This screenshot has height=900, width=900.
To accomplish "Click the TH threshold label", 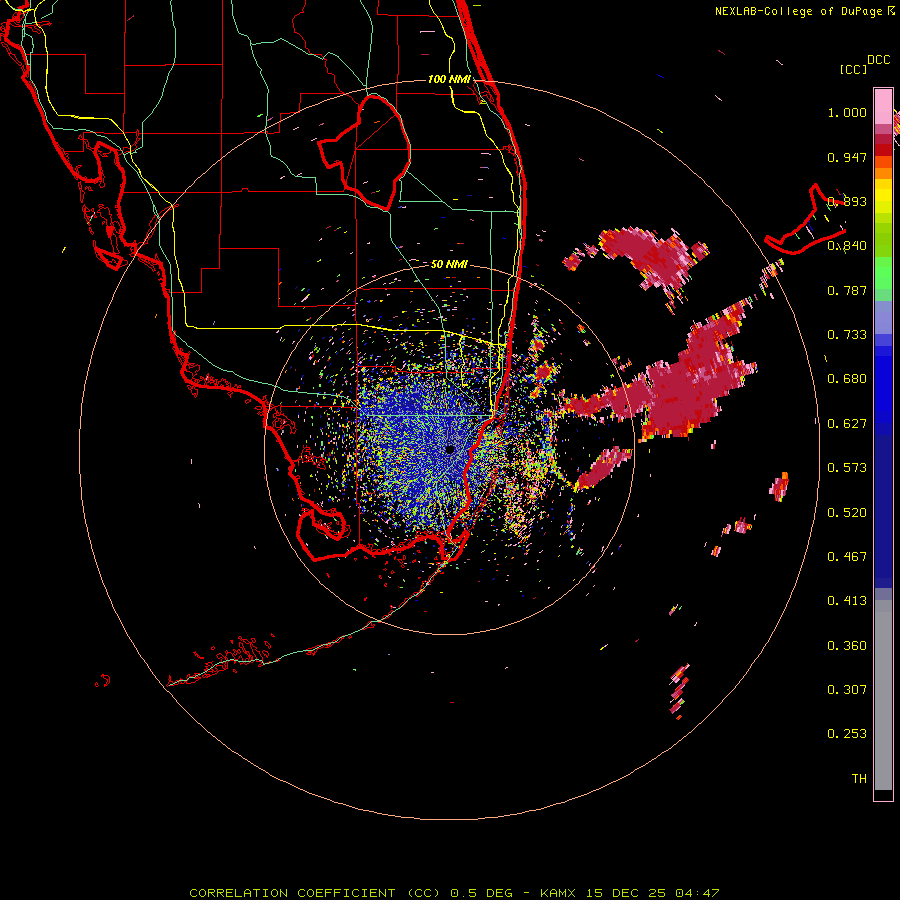I will tap(859, 779).
